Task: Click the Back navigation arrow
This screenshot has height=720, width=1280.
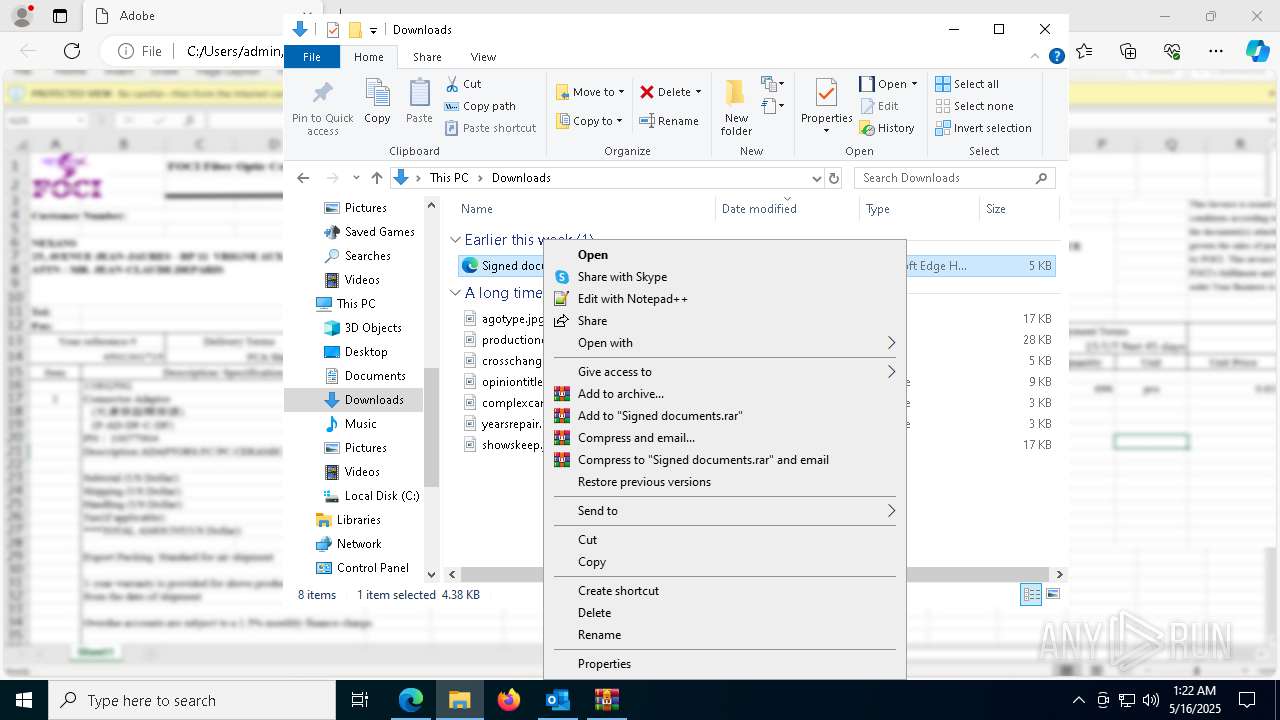Action: (303, 178)
